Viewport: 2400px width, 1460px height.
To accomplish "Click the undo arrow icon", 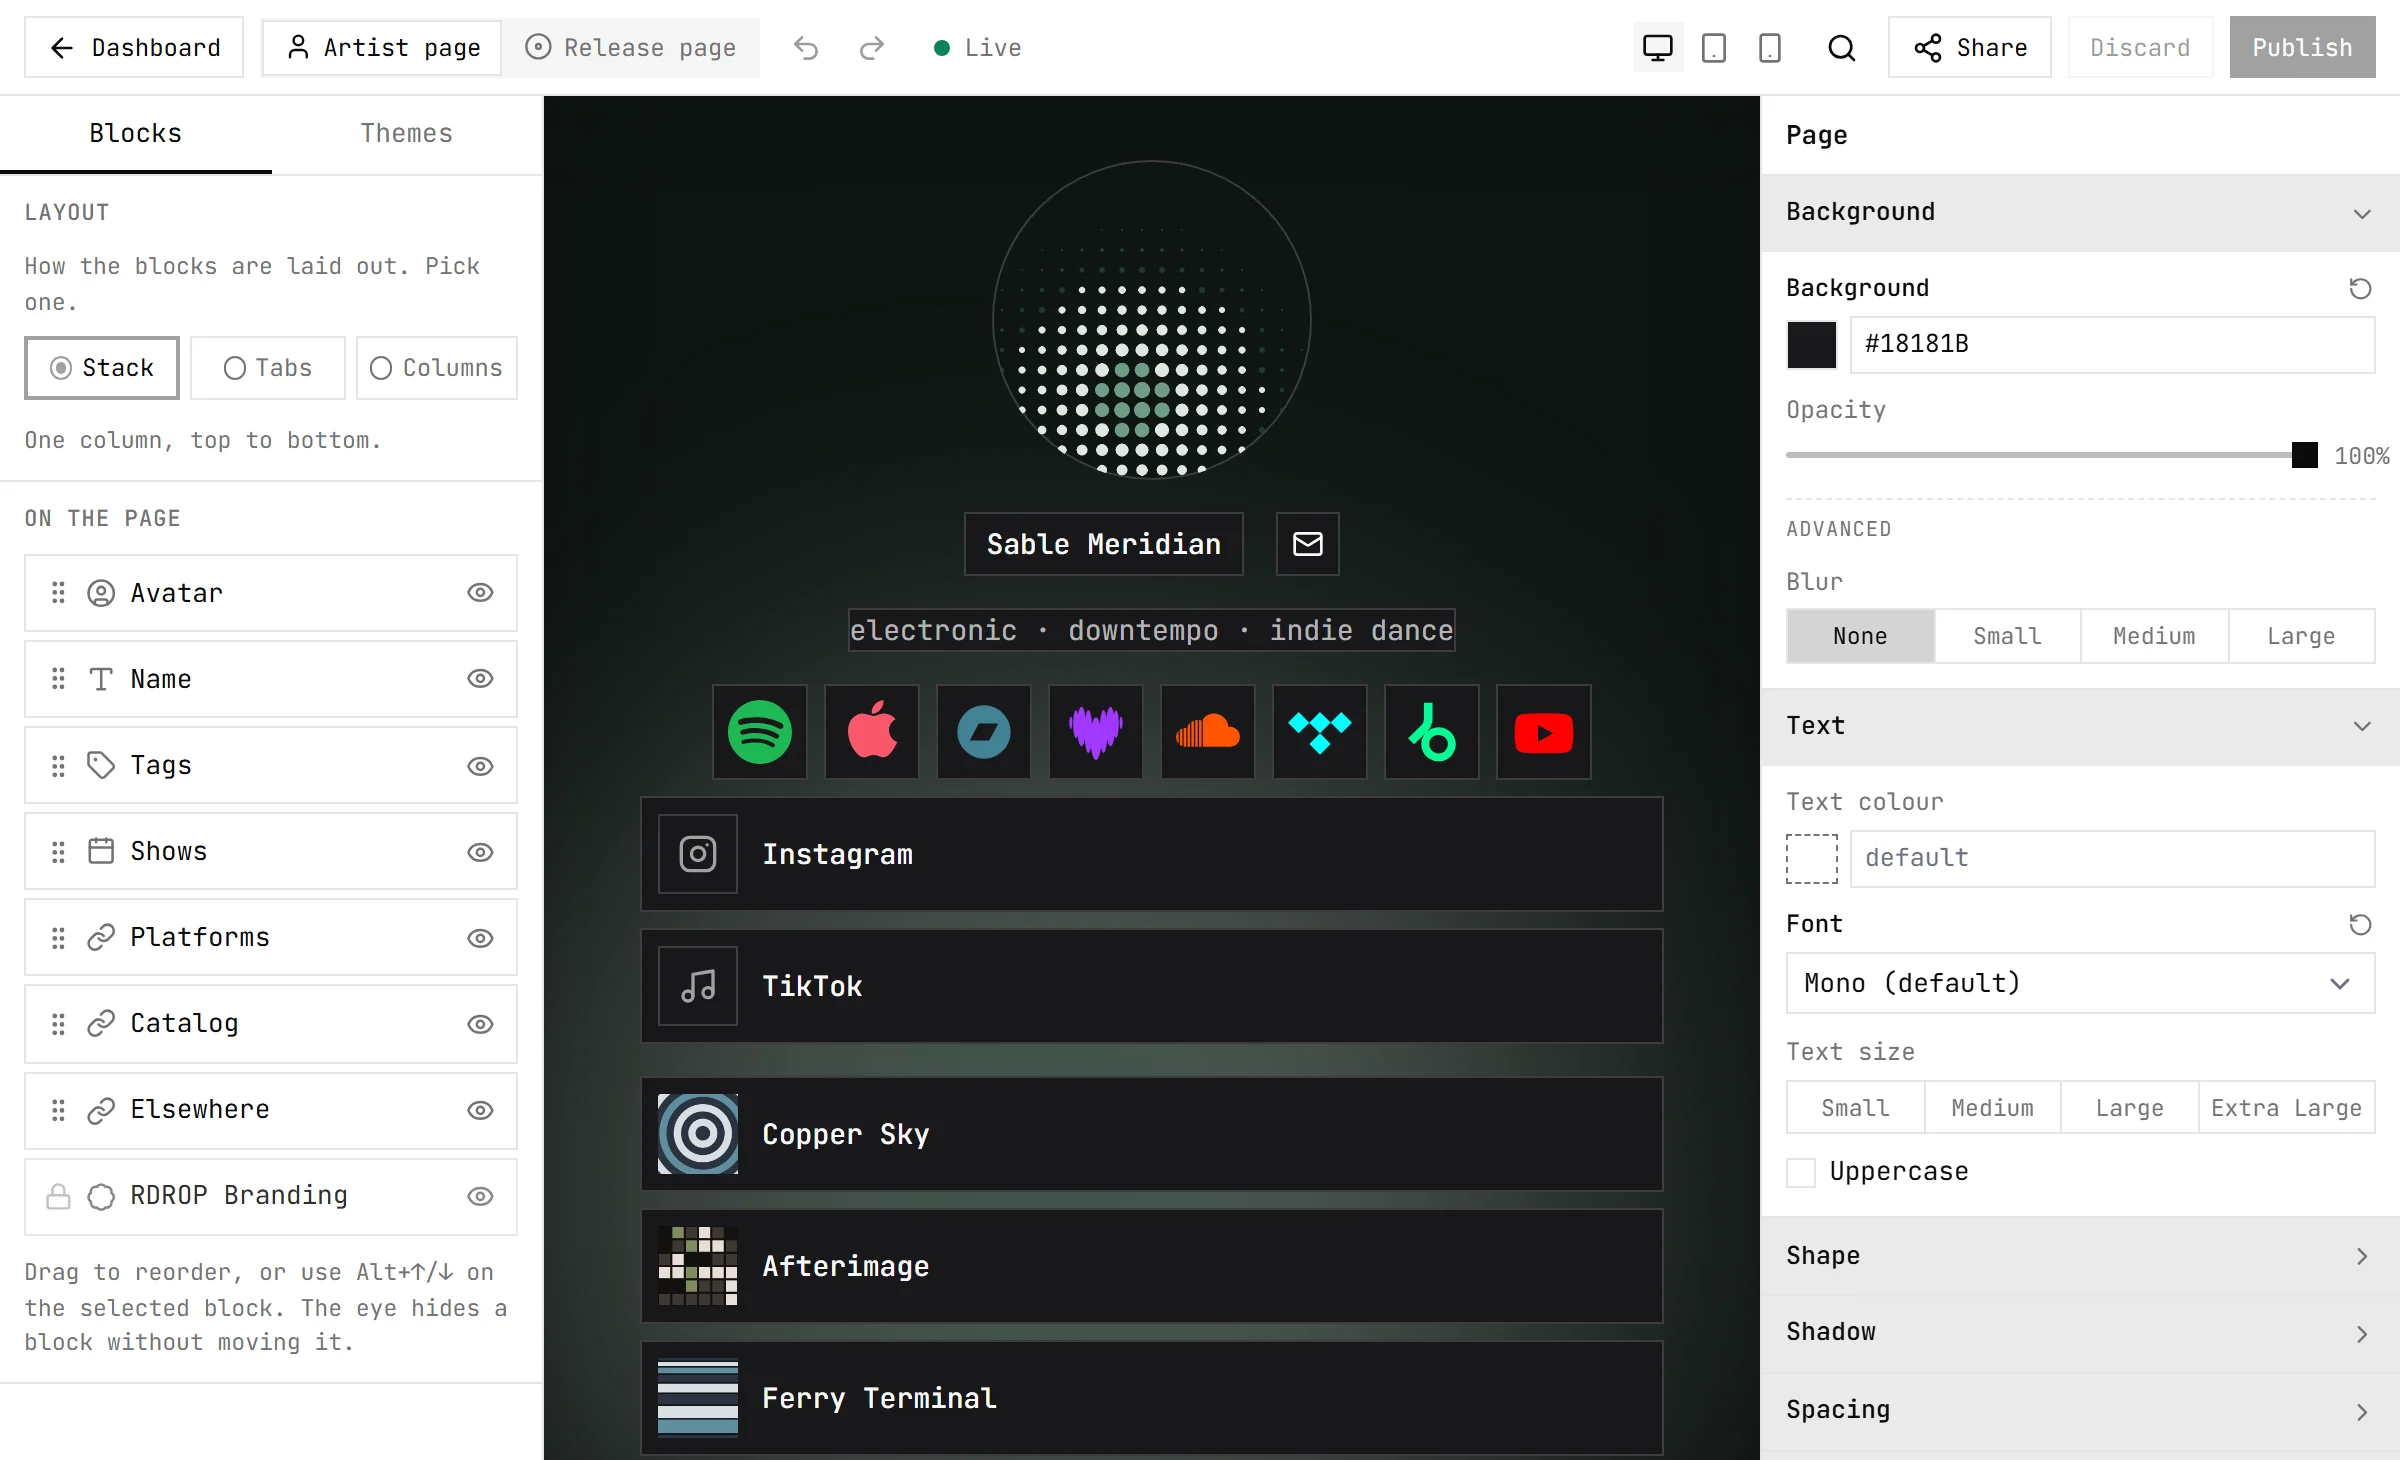I will [806, 48].
